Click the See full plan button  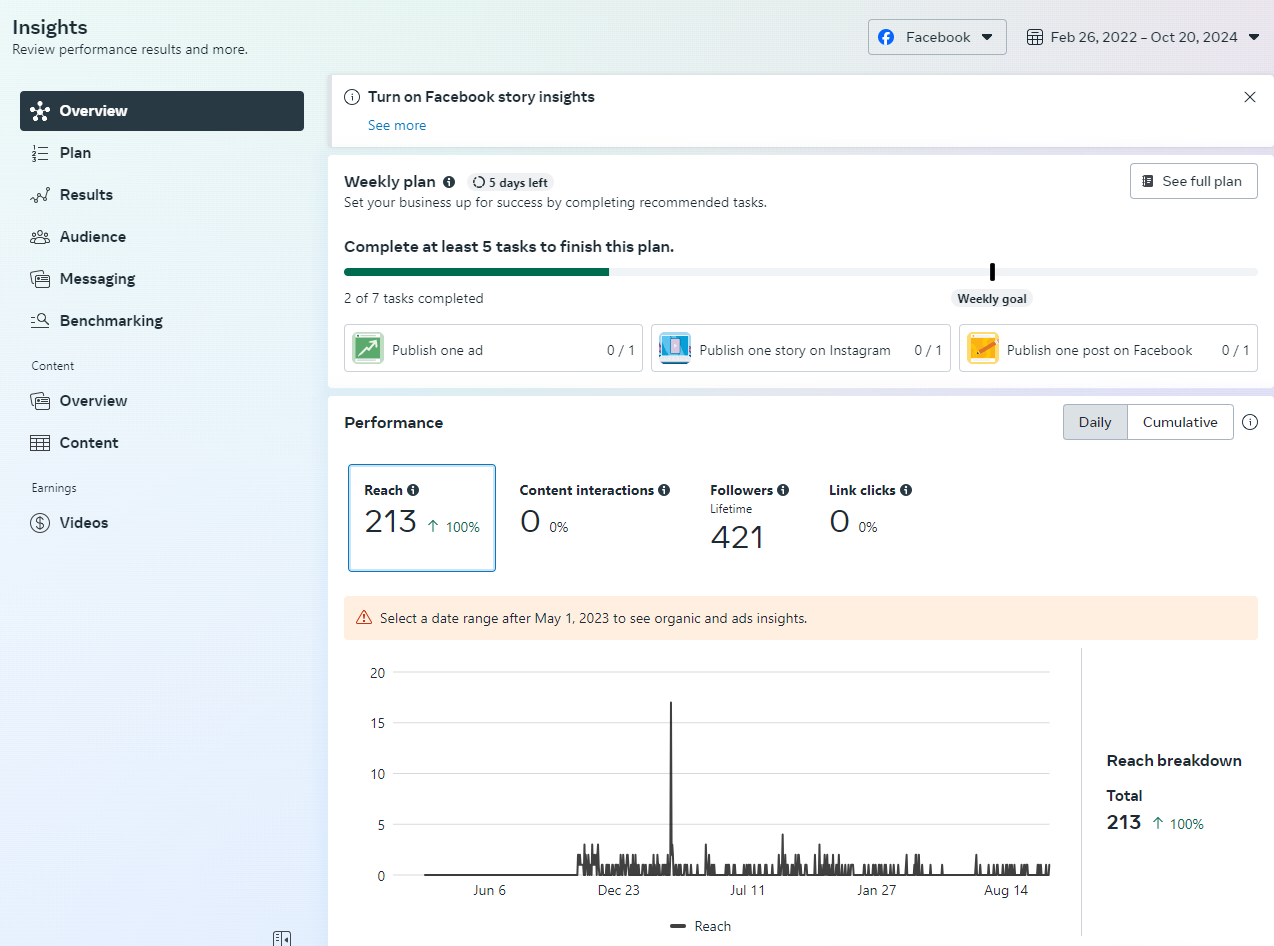point(1194,181)
